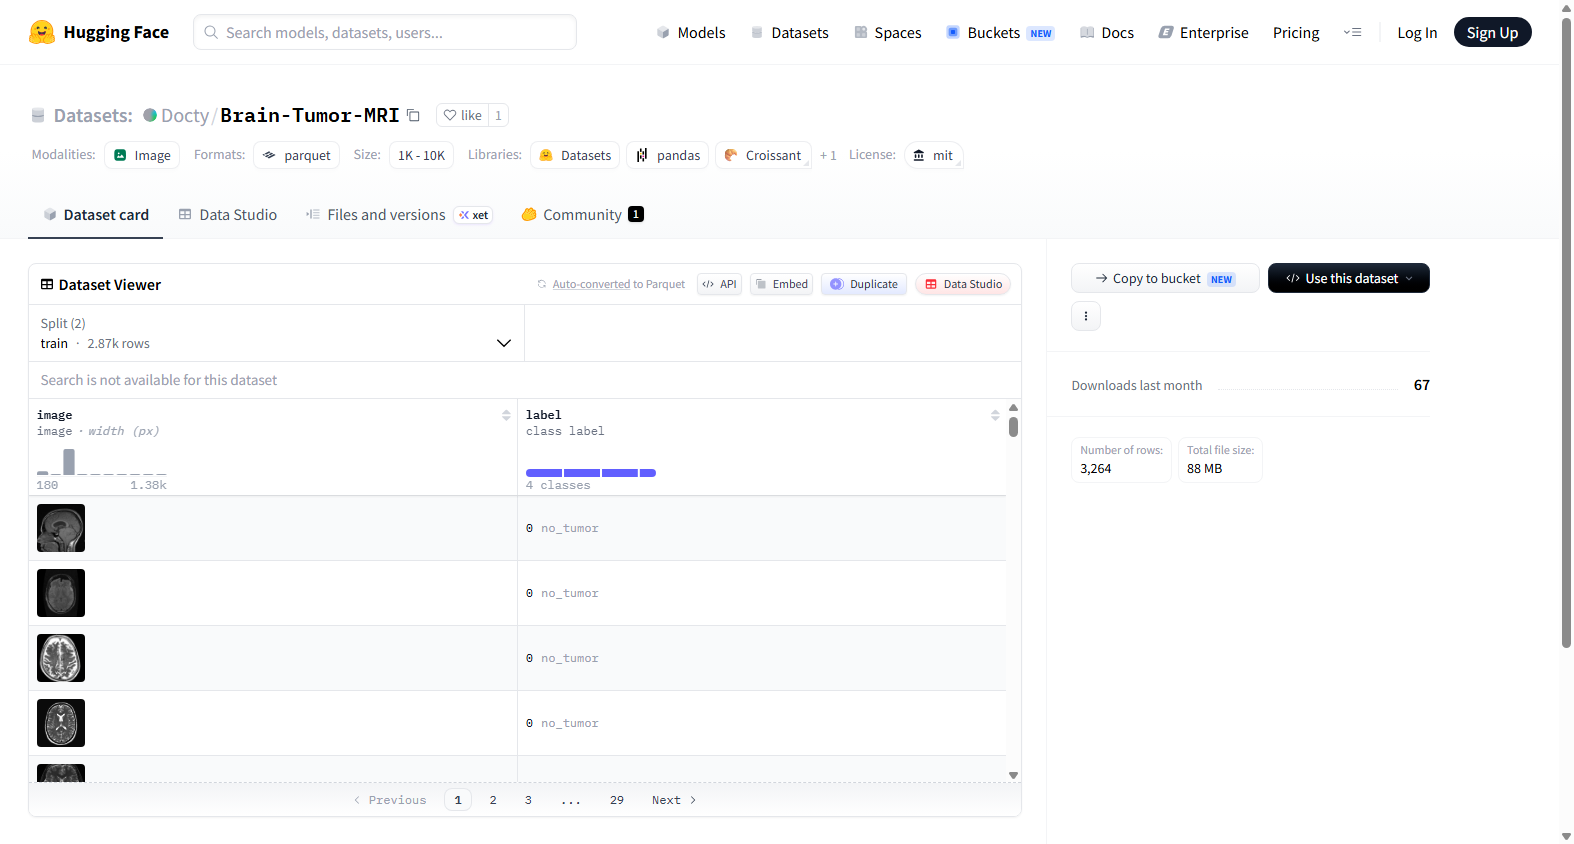Viewport: 1574px width, 844px height.
Task: Click the dataset viewer table scrollbar
Action: tap(1013, 427)
